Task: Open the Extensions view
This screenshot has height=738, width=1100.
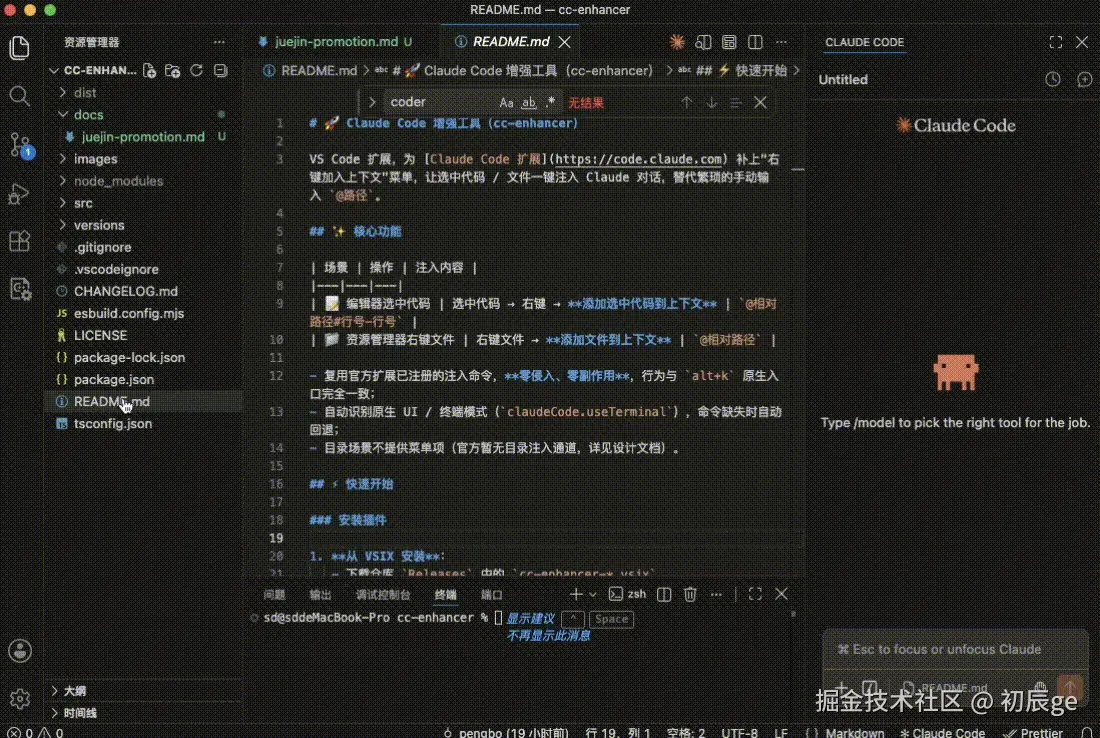Action: 20,241
